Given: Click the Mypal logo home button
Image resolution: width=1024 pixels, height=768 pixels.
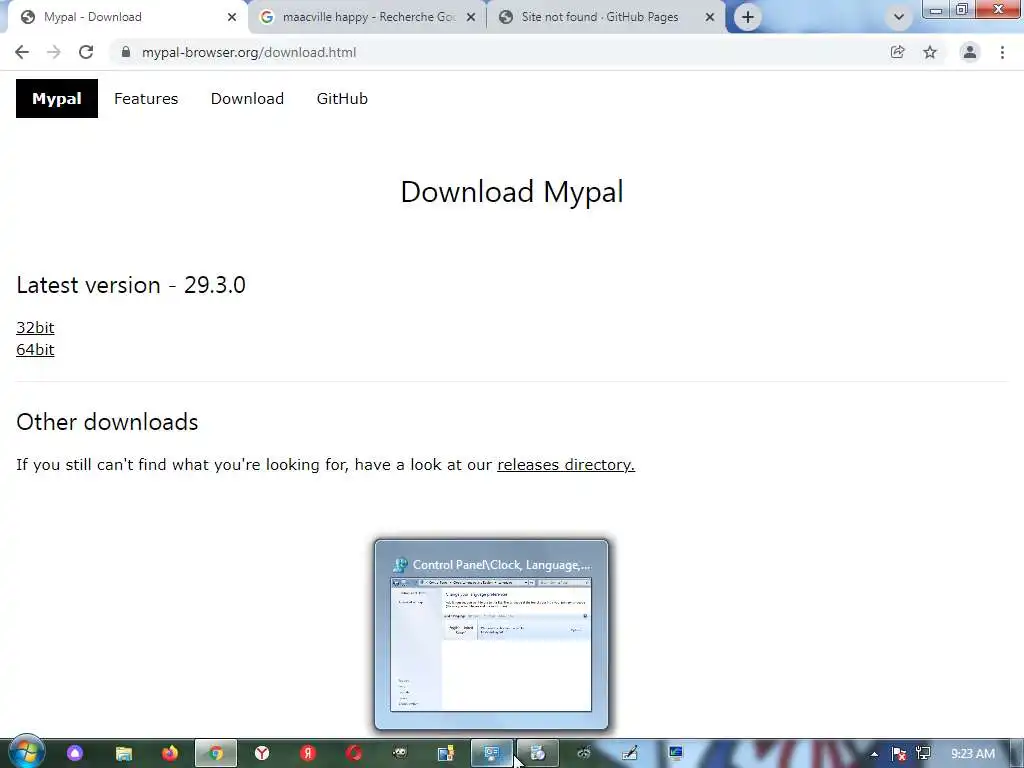Looking at the screenshot, I should coord(57,99).
